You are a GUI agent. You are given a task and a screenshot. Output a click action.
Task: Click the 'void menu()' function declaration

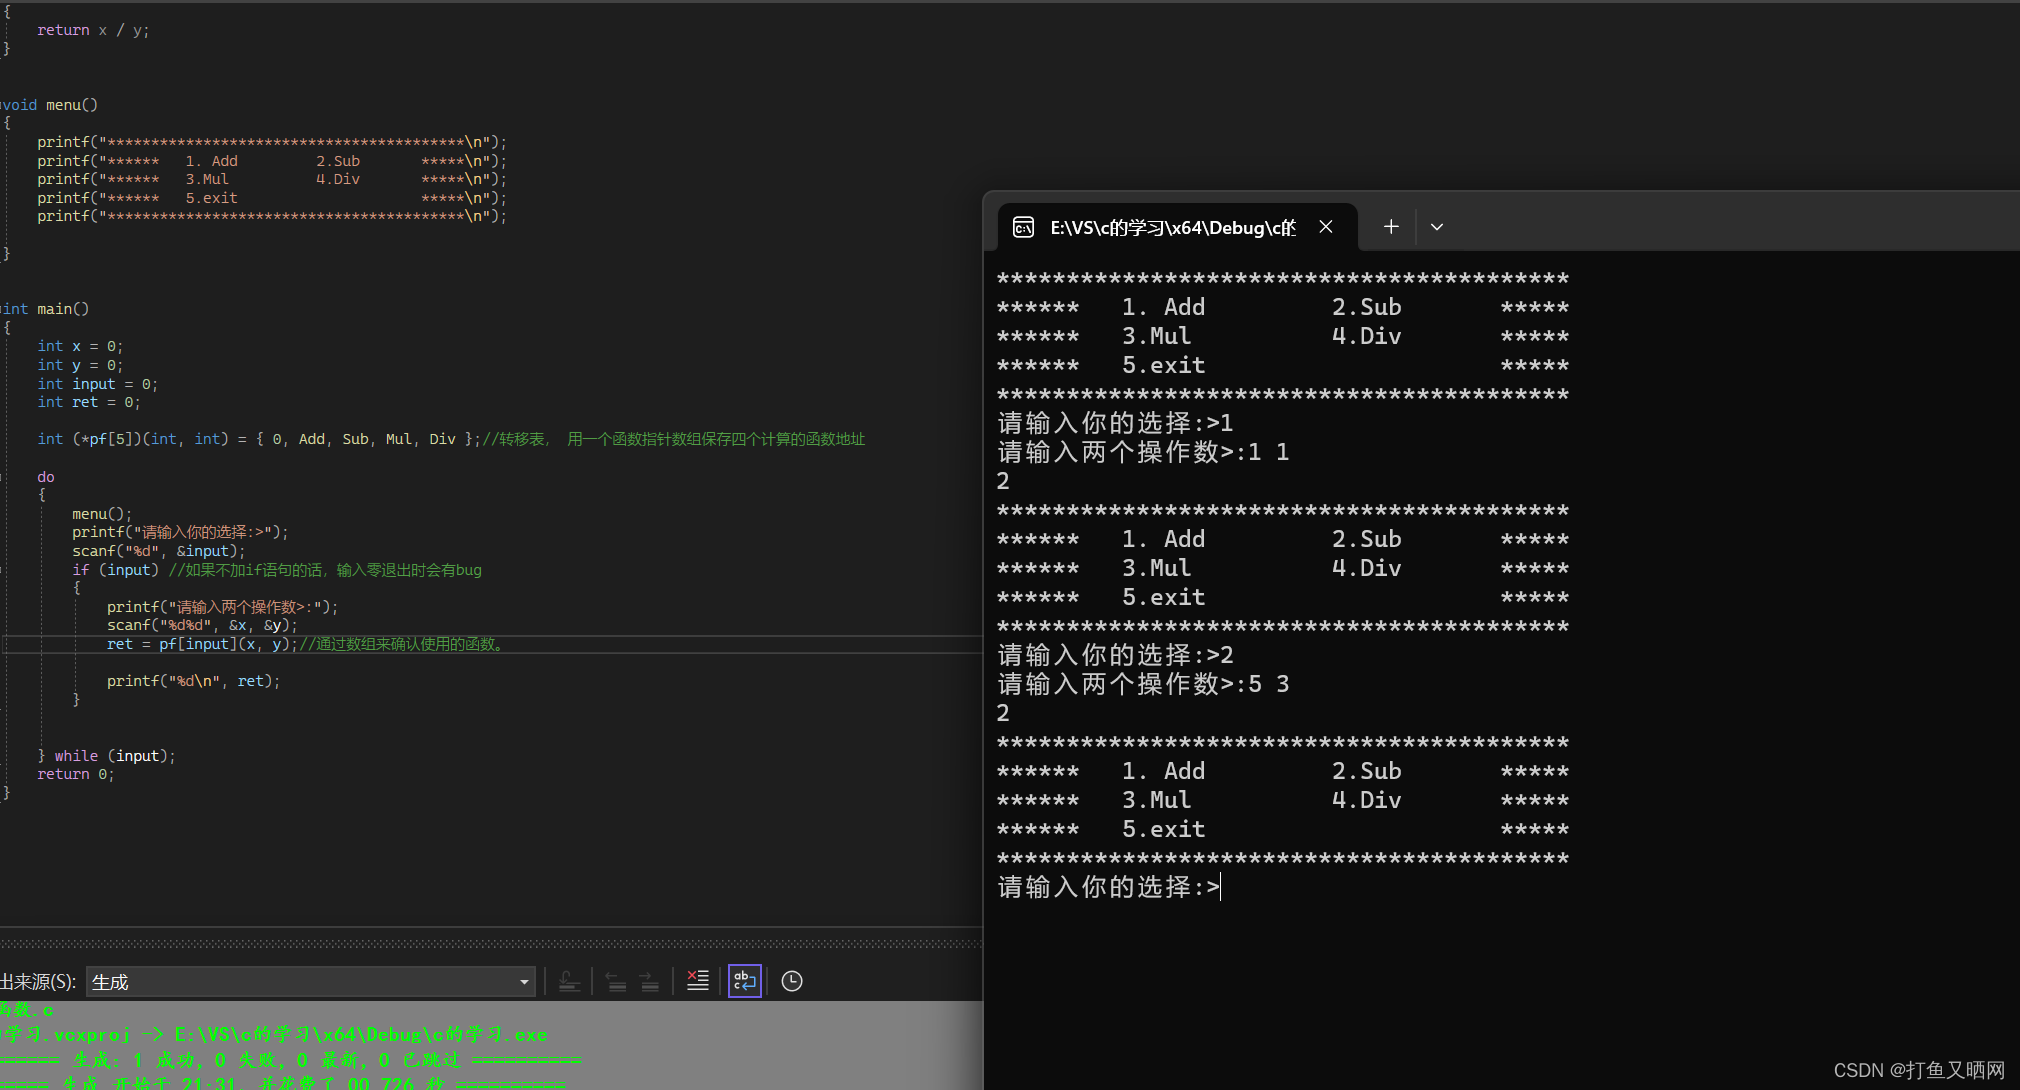[49, 105]
